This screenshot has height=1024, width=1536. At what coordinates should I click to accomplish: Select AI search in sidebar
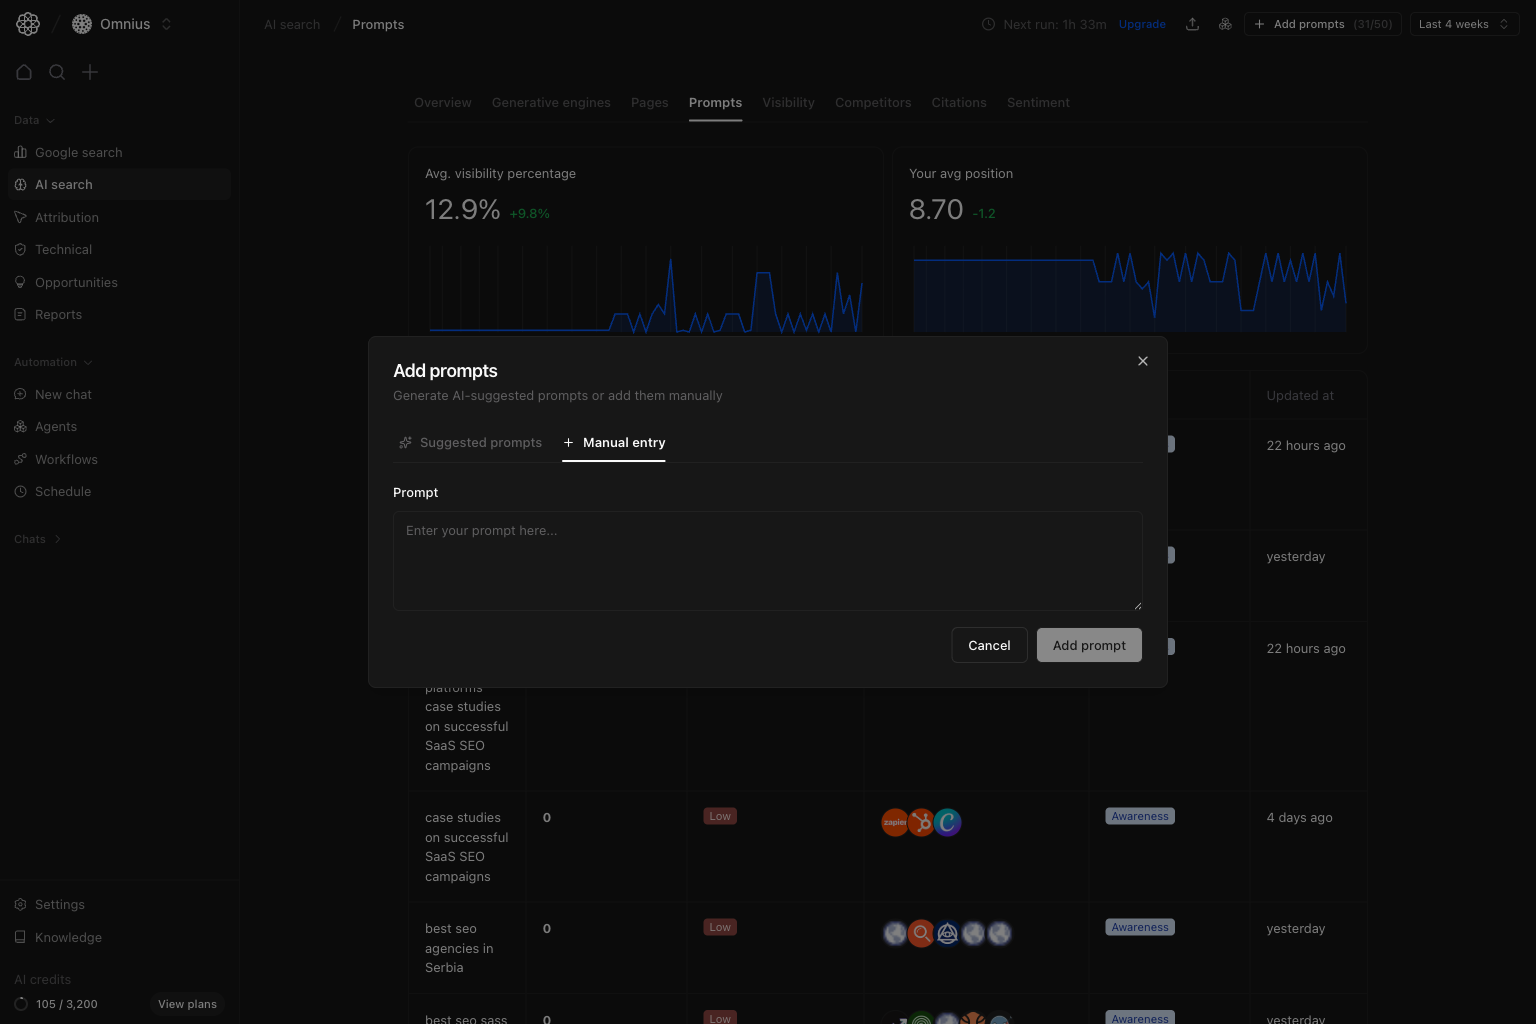[x=119, y=185]
